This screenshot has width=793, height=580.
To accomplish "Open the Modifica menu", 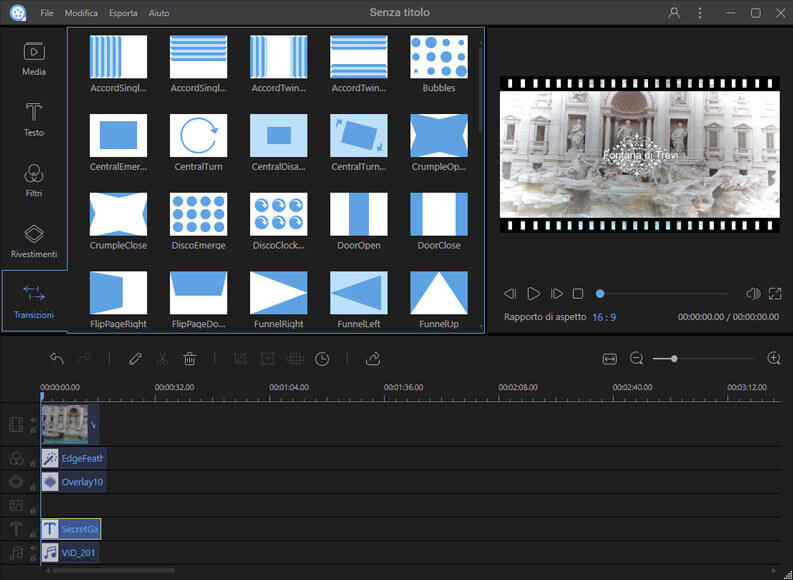I will (81, 13).
